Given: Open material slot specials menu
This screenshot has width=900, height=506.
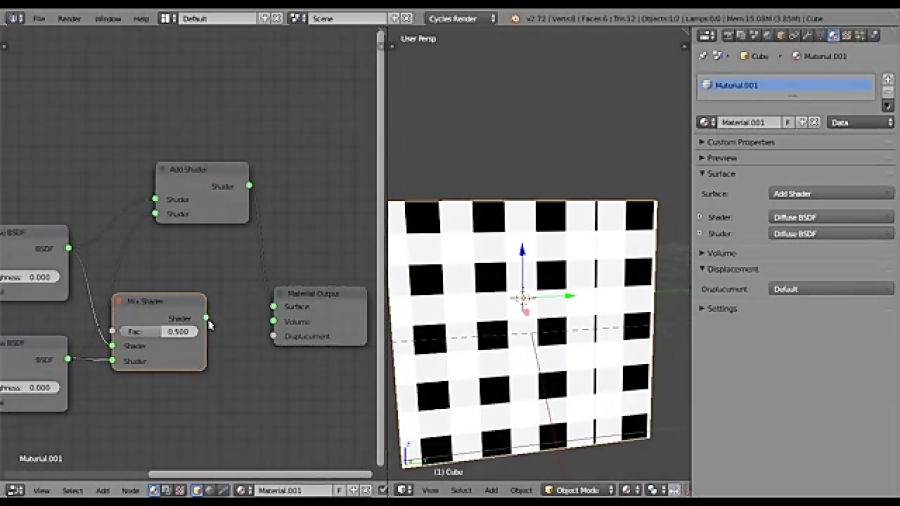Looking at the screenshot, I should [887, 106].
